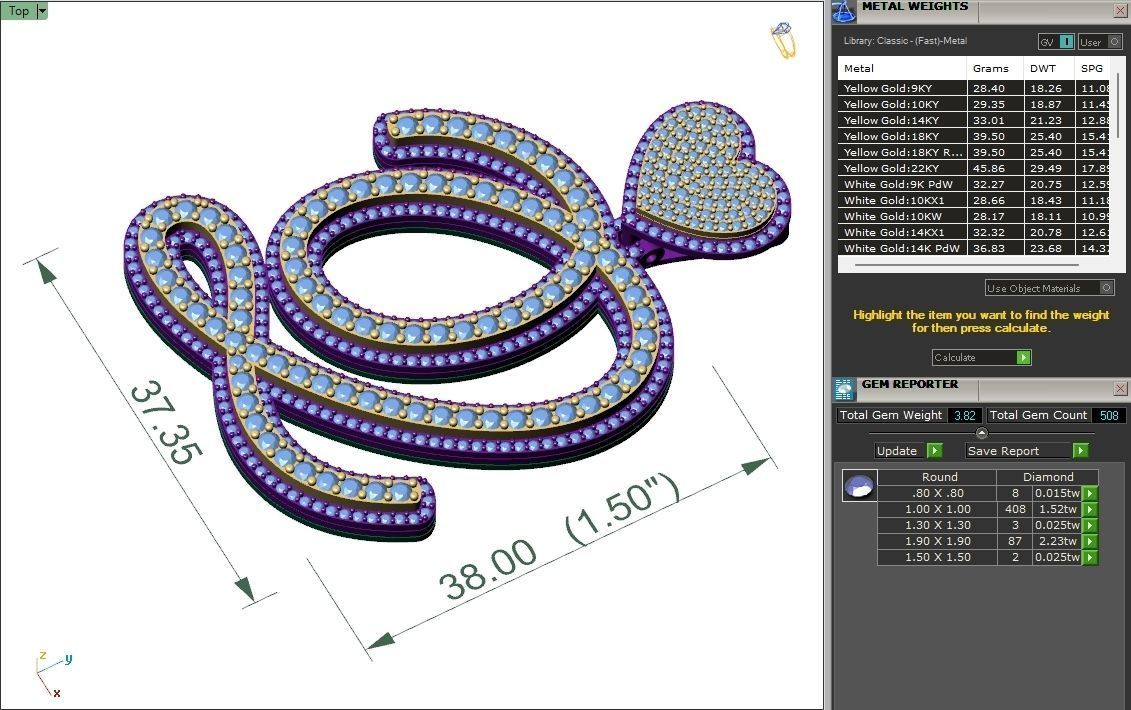Viewport: 1131px width, 710px height.
Task: Click the 37.35 dimension label
Action: 166,422
